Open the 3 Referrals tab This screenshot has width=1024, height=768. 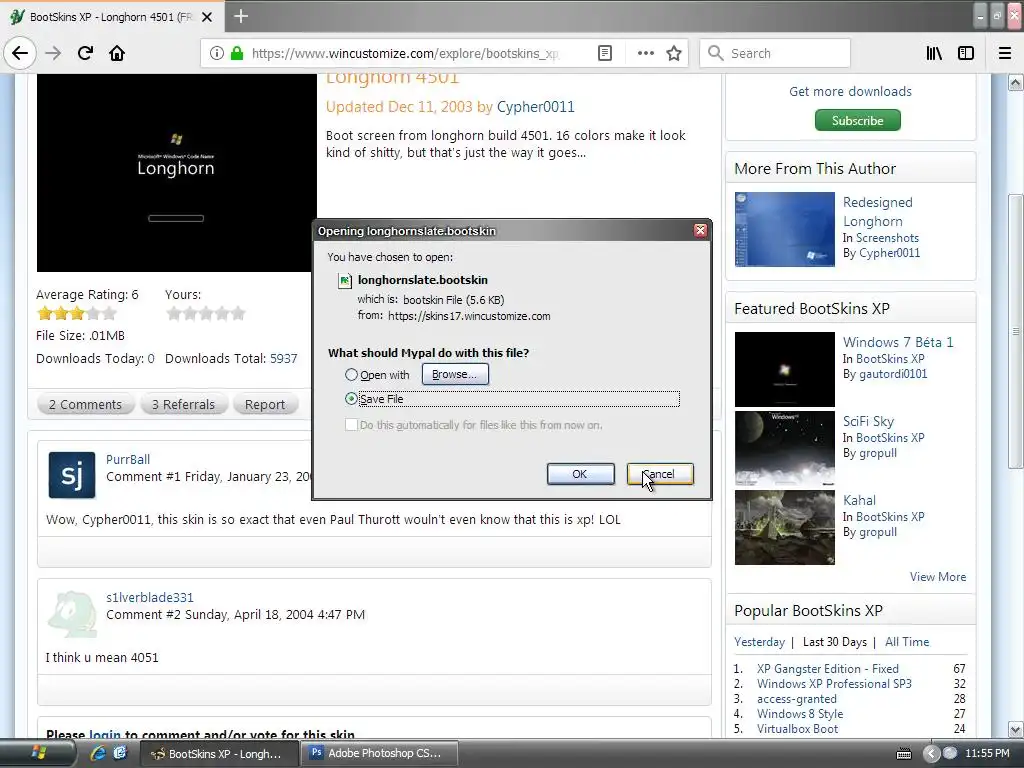click(183, 404)
